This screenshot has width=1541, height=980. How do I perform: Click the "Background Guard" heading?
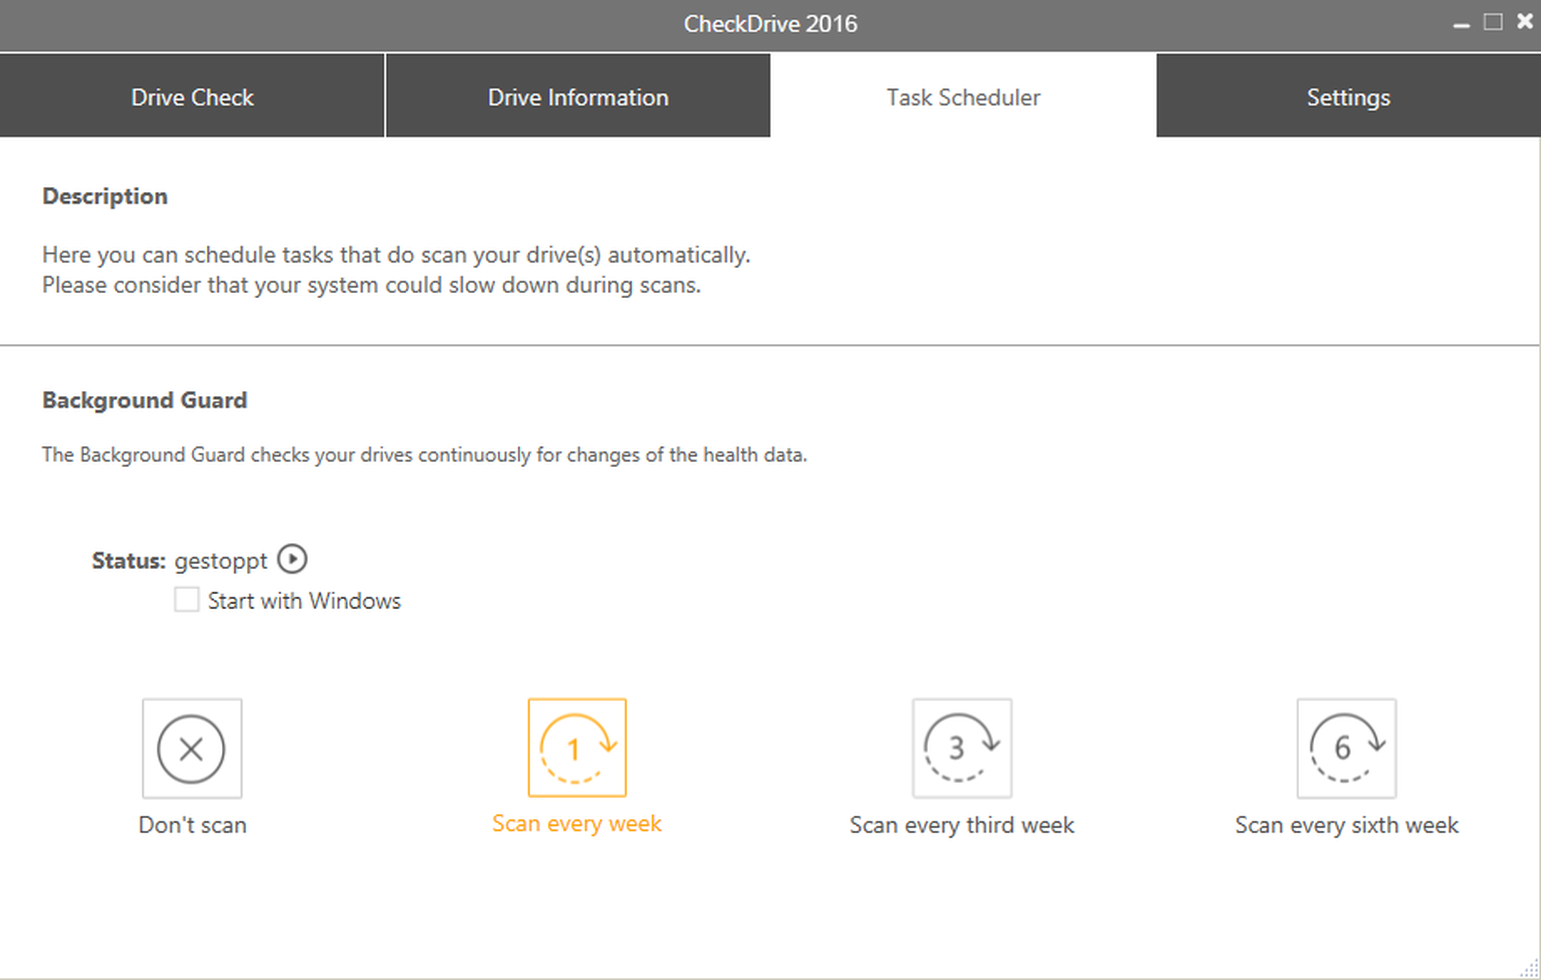[145, 400]
